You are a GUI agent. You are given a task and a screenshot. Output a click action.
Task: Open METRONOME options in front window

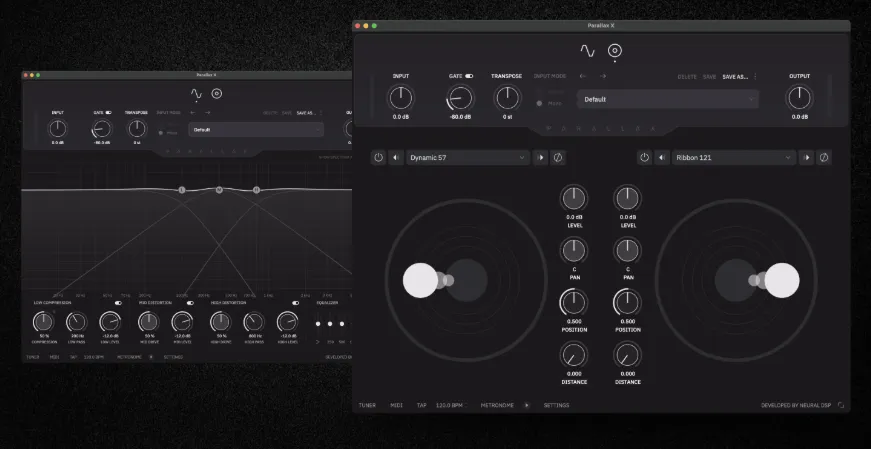pyautogui.click(x=497, y=406)
